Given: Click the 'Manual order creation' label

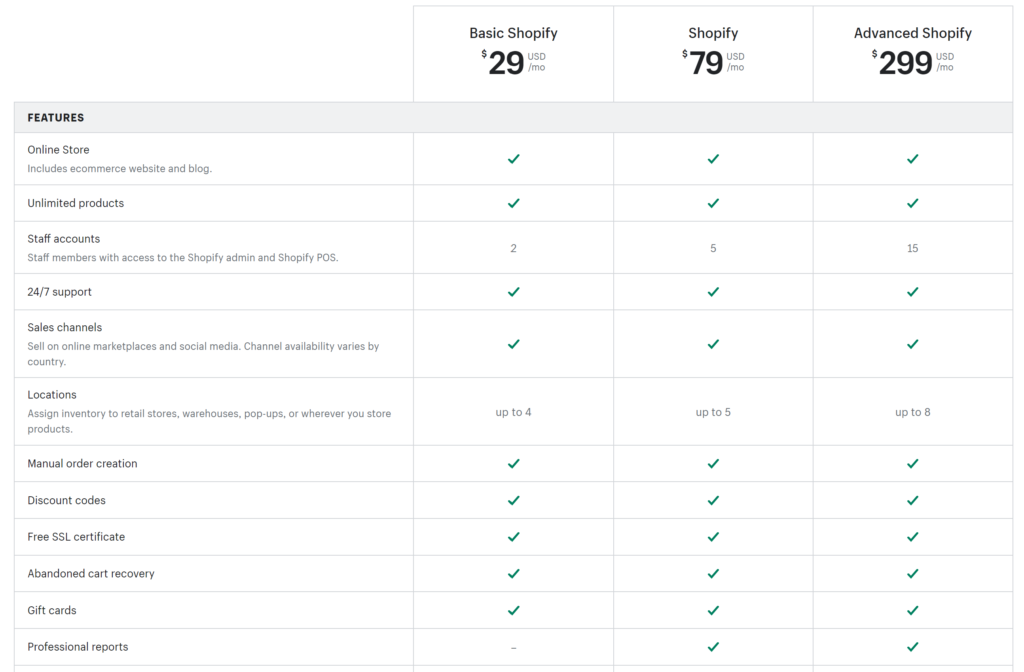Looking at the screenshot, I should tap(82, 464).
